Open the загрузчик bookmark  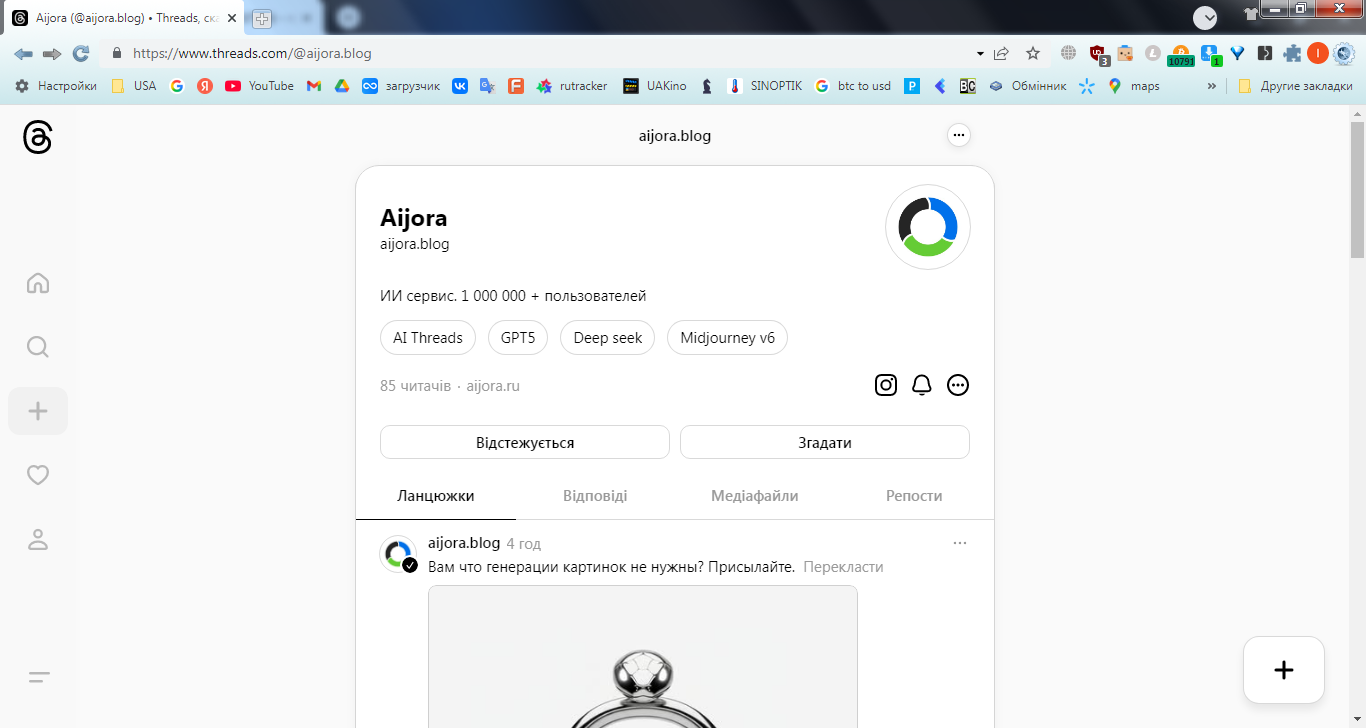401,86
